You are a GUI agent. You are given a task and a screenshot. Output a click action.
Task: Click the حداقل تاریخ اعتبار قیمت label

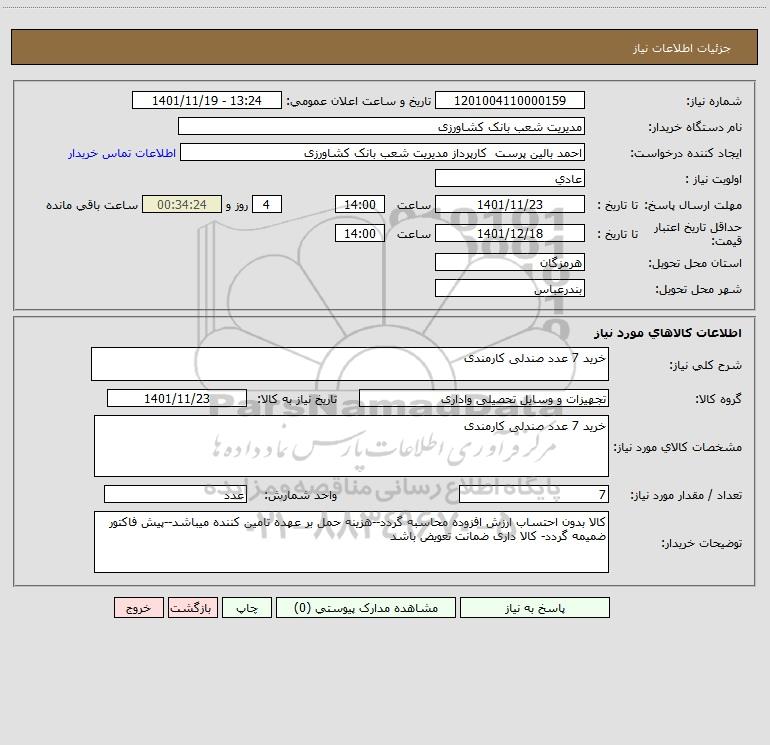[698, 234]
